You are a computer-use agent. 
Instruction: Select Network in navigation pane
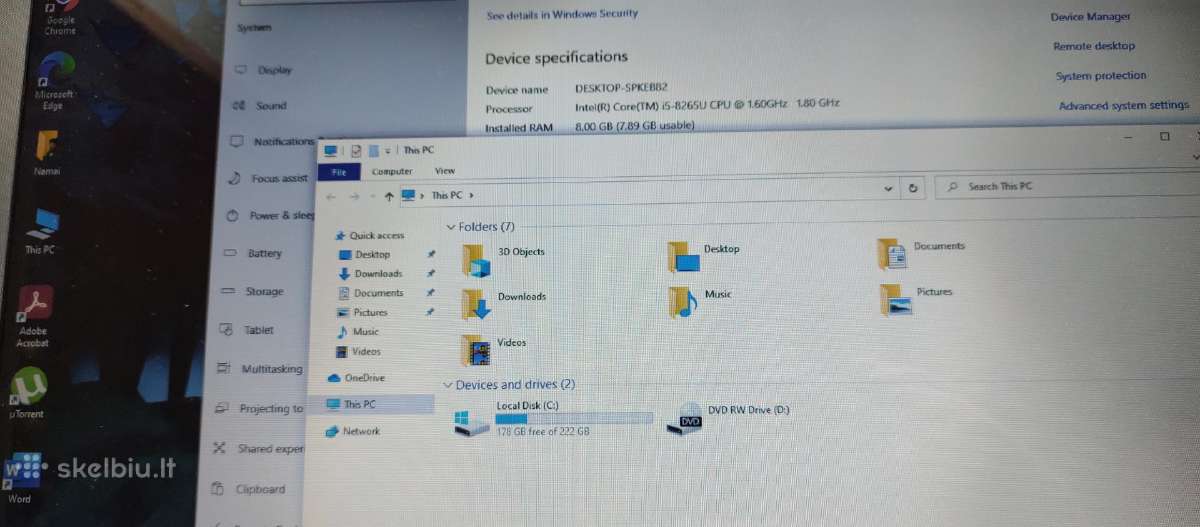(x=353, y=431)
